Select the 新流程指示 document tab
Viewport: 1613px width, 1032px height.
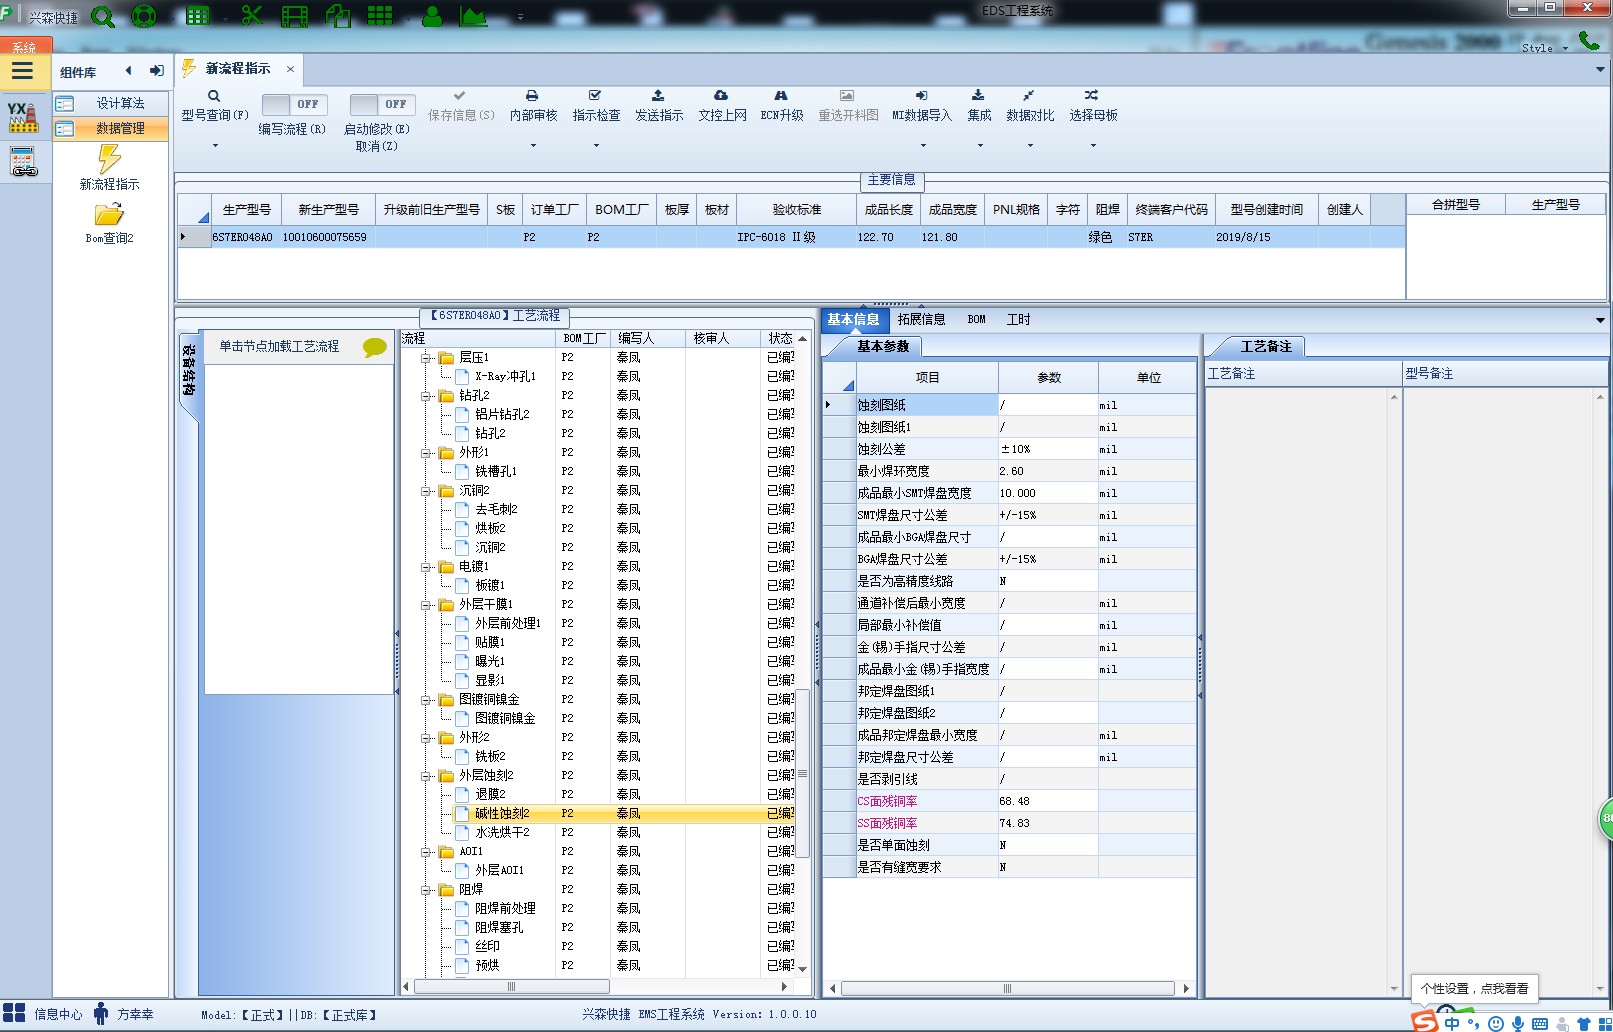[238, 69]
